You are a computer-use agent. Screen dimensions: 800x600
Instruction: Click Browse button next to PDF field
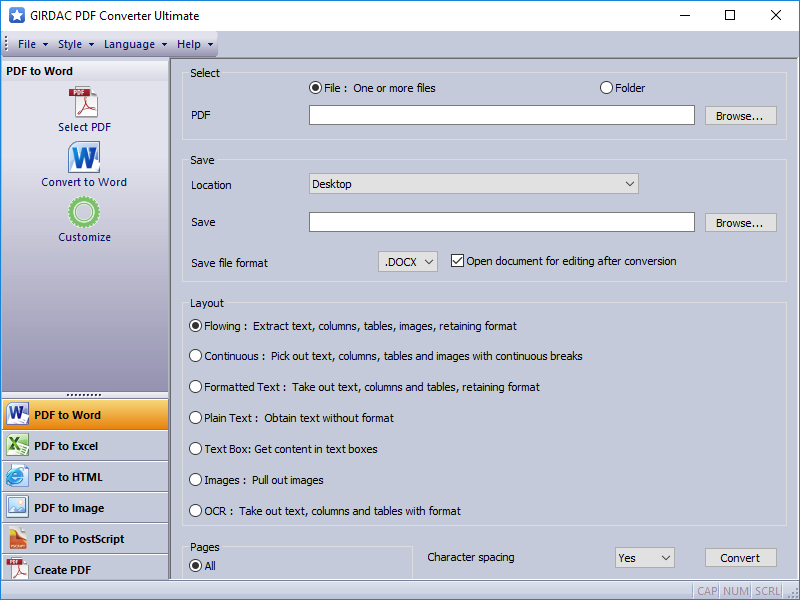tap(741, 116)
